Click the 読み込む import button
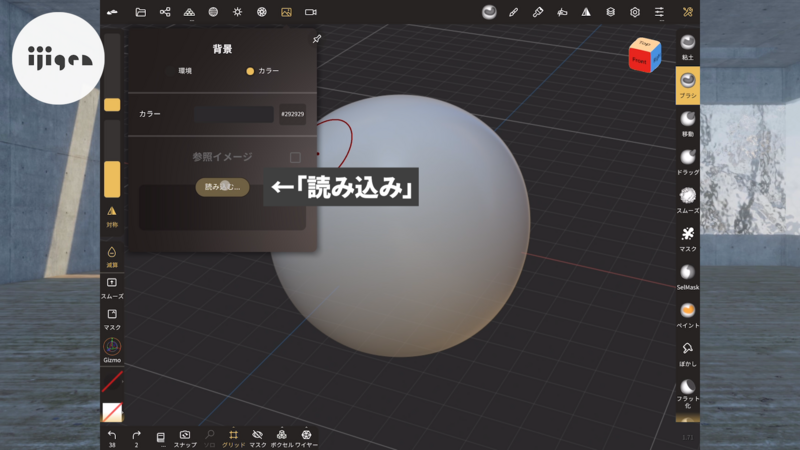 click(x=222, y=187)
